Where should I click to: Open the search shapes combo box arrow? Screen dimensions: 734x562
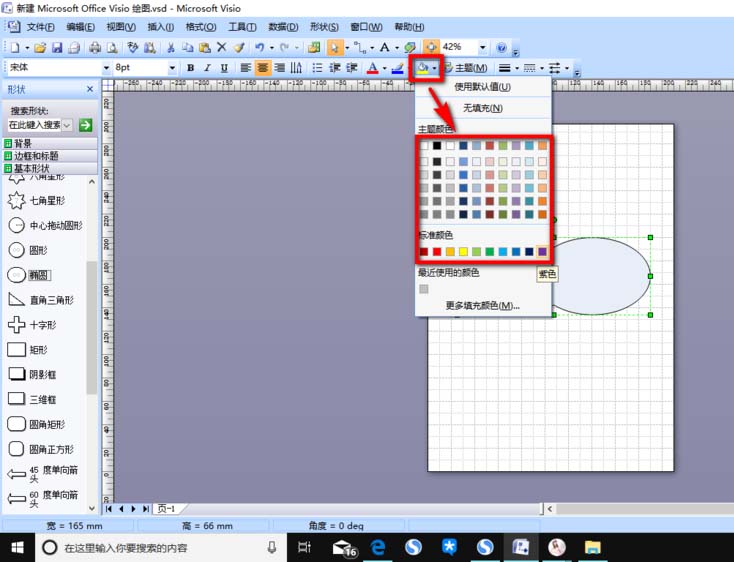[67, 125]
